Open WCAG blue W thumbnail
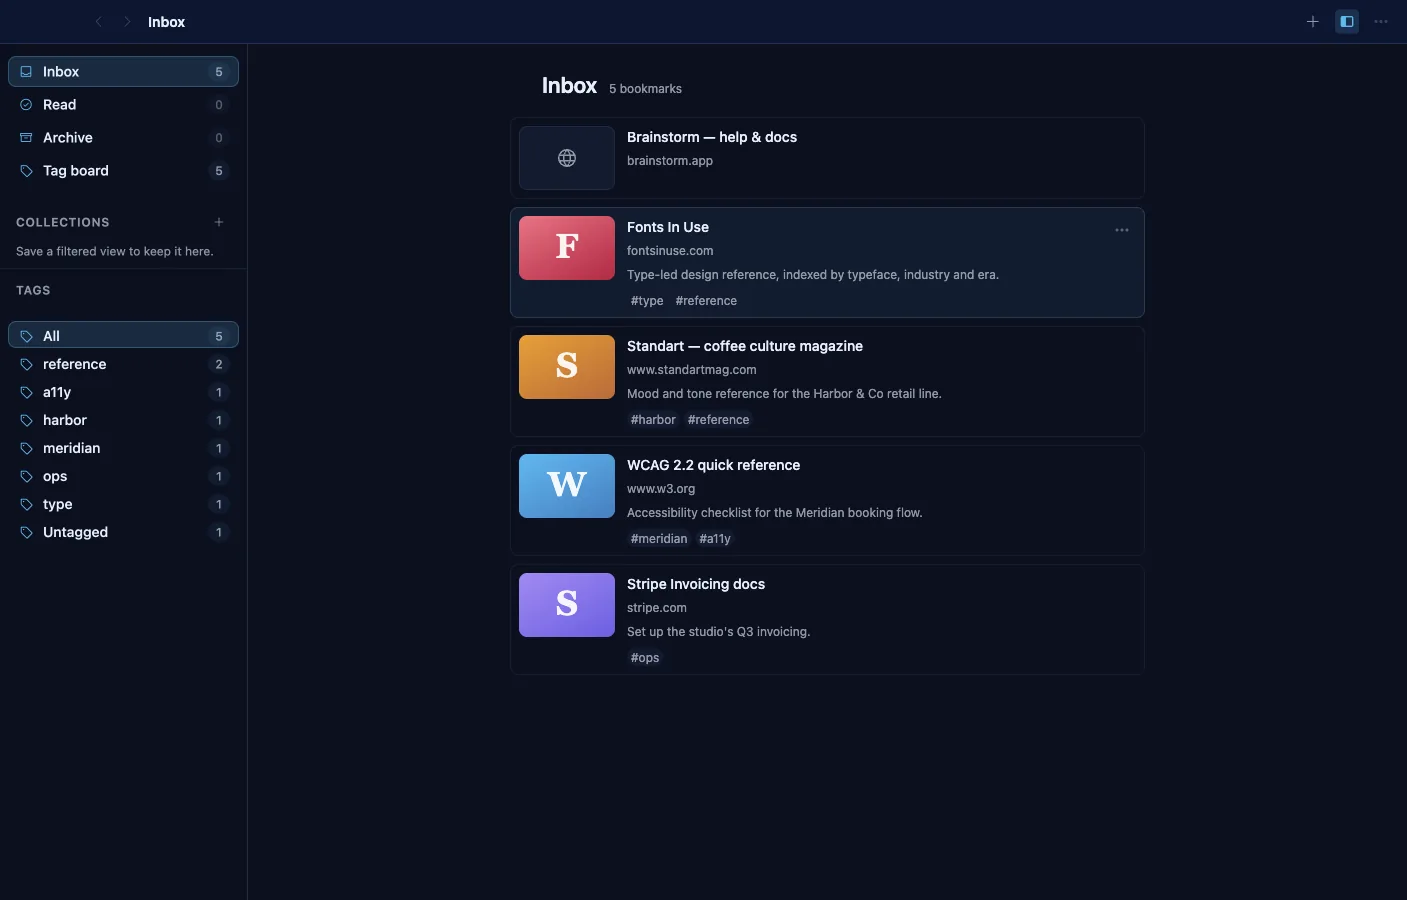The width and height of the screenshot is (1407, 900). pos(567,486)
